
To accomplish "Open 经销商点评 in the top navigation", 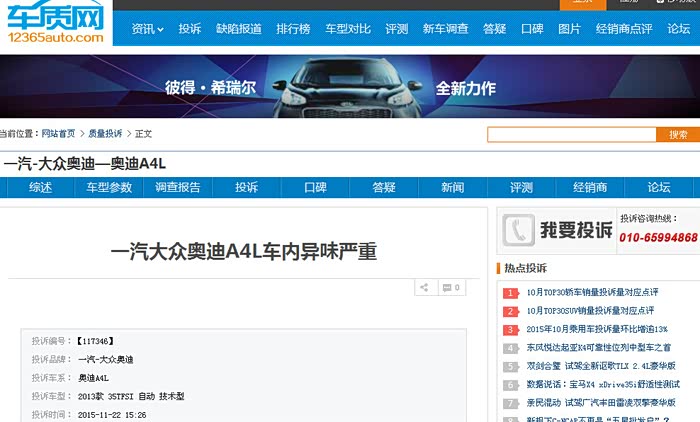I will pos(624,29).
